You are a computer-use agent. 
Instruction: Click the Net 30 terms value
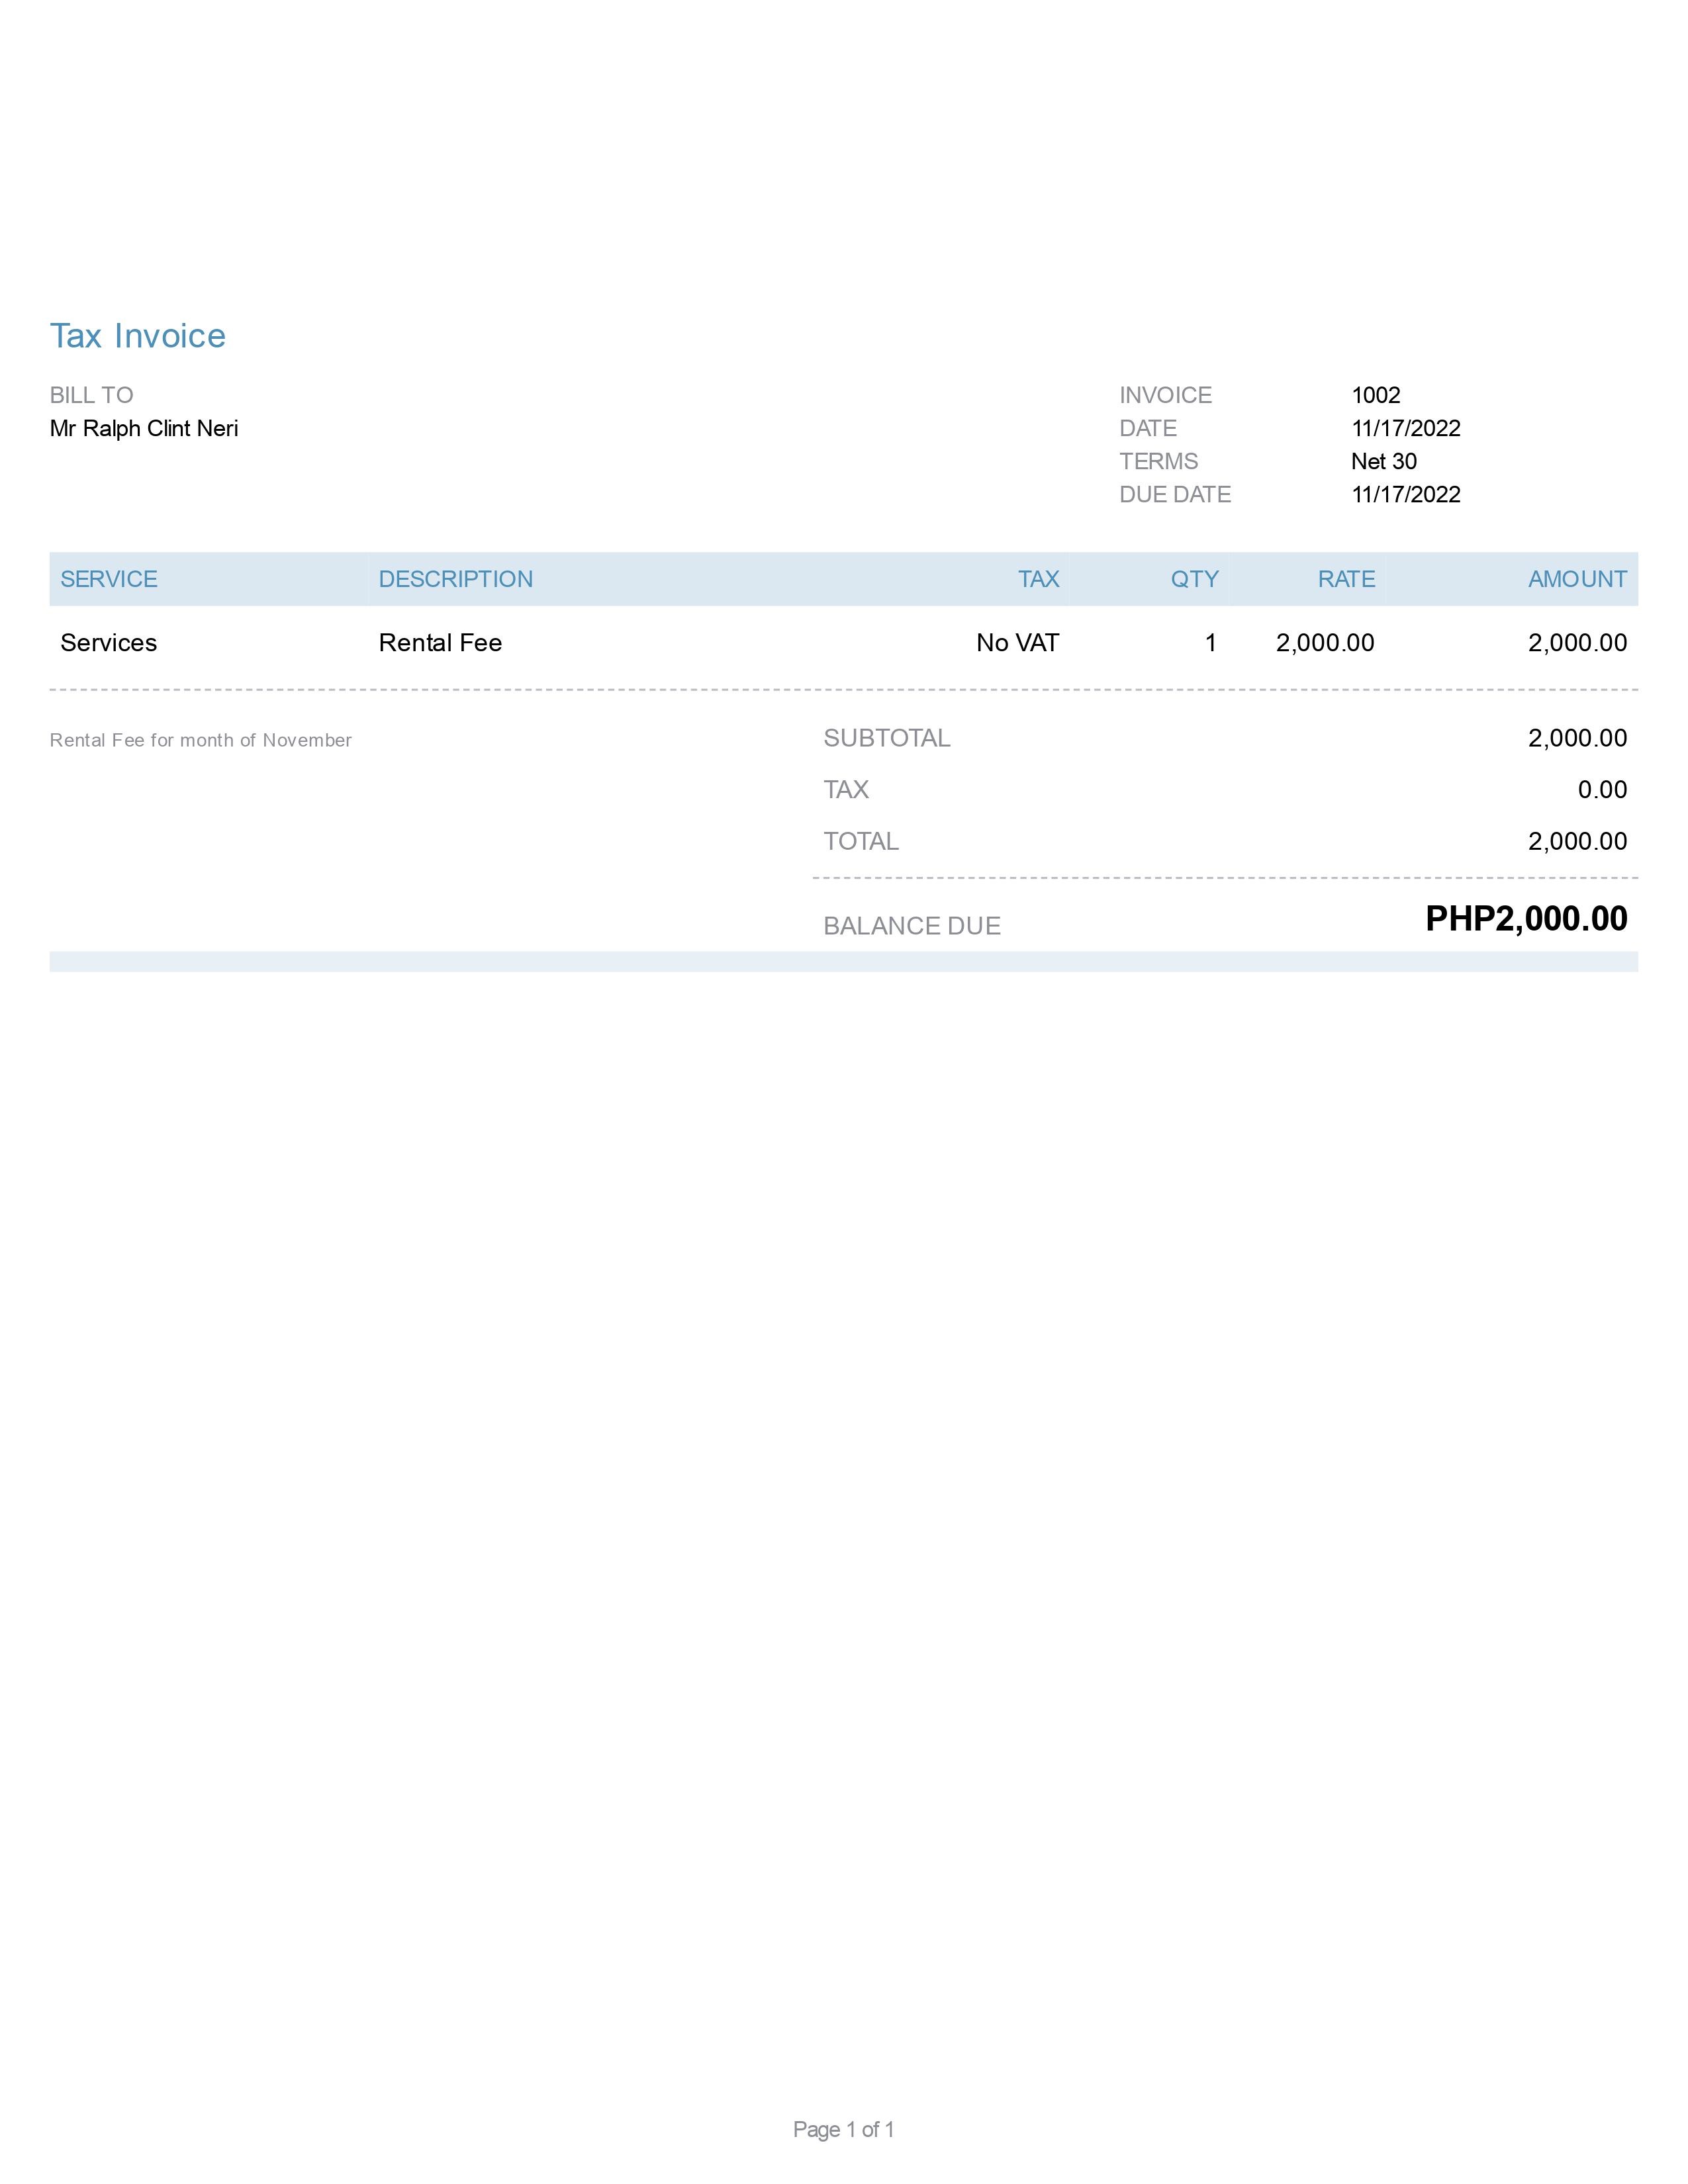coord(1383,461)
